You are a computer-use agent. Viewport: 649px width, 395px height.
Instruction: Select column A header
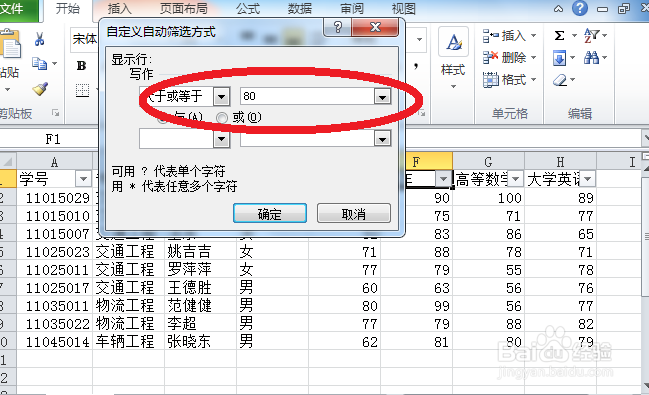[x=54, y=161]
